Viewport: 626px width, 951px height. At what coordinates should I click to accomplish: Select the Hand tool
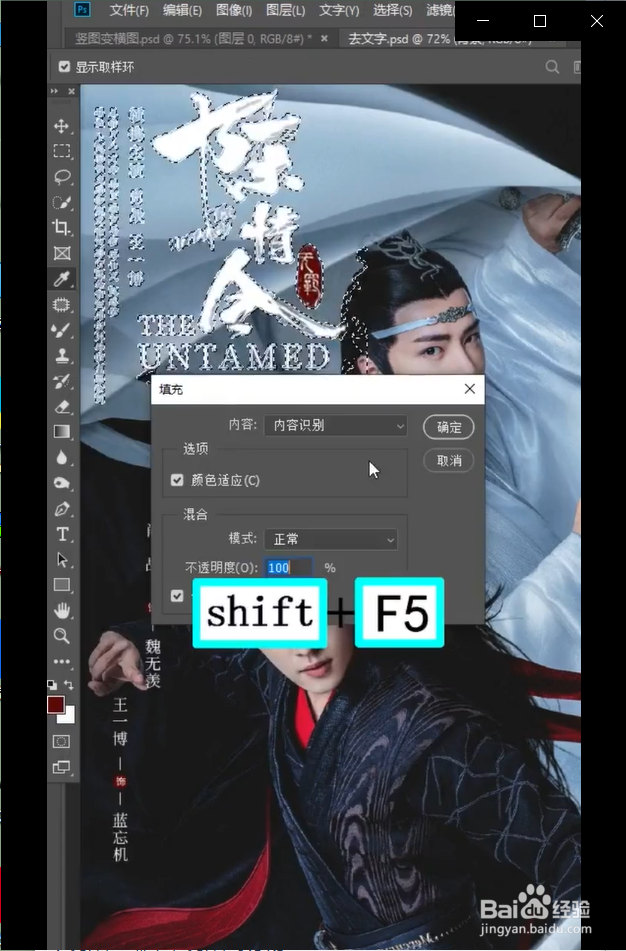61,610
